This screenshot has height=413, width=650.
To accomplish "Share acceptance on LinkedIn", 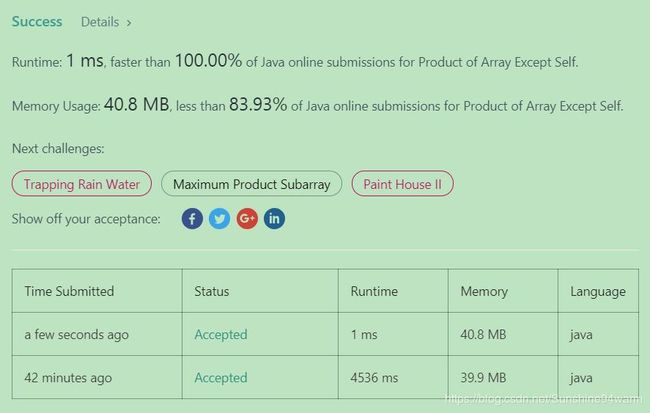I will coord(274,219).
